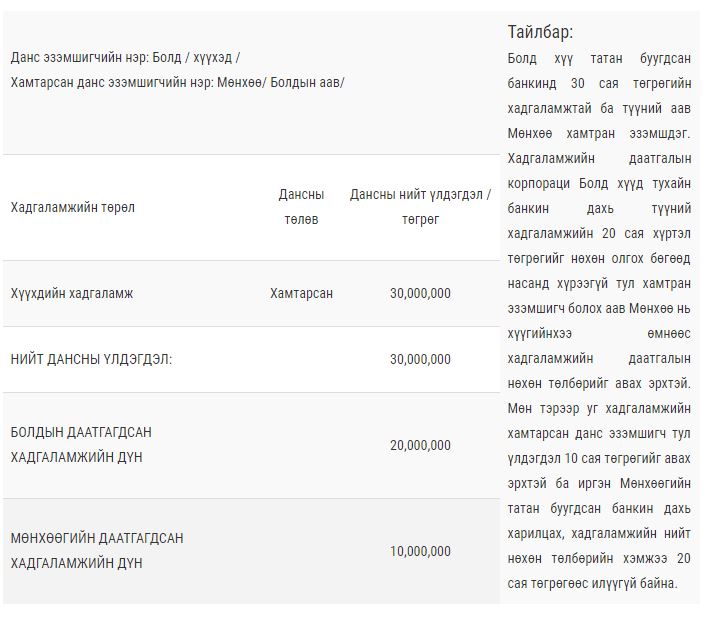Select БОЛДЫН ДААТГАГДСАН ХАДГАЛАМЖИЙН ДҮН label

[81, 444]
